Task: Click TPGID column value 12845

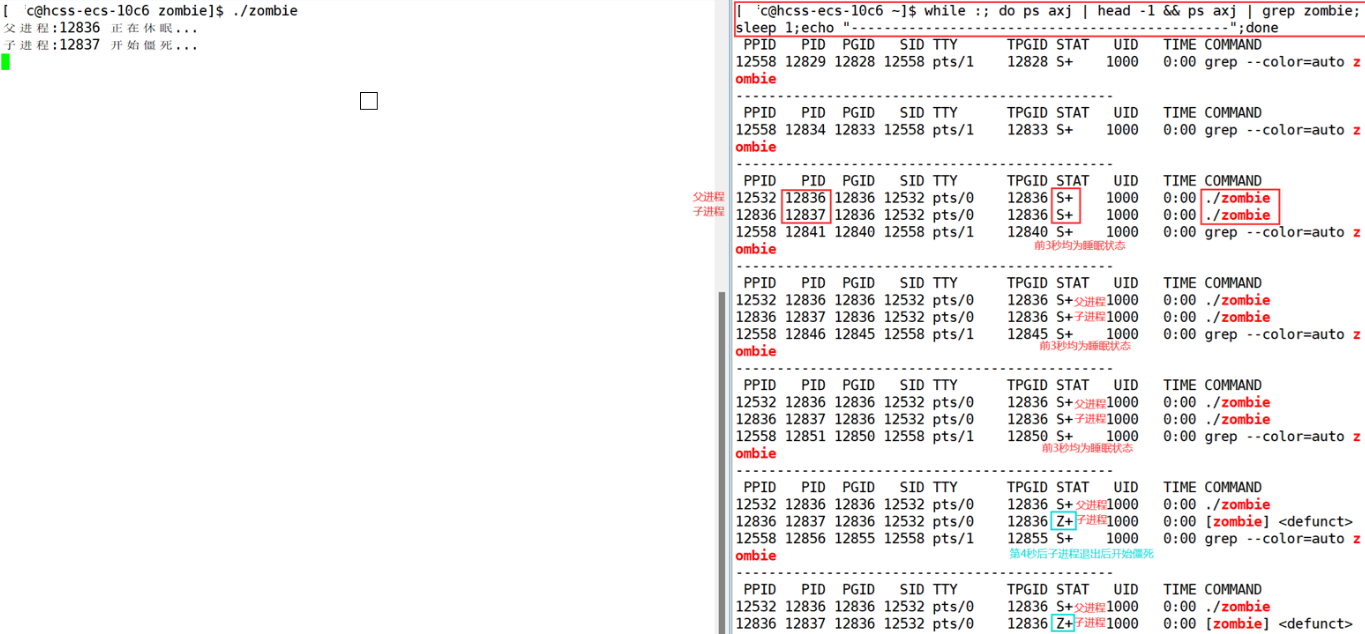Action: pyautogui.click(x=1028, y=334)
